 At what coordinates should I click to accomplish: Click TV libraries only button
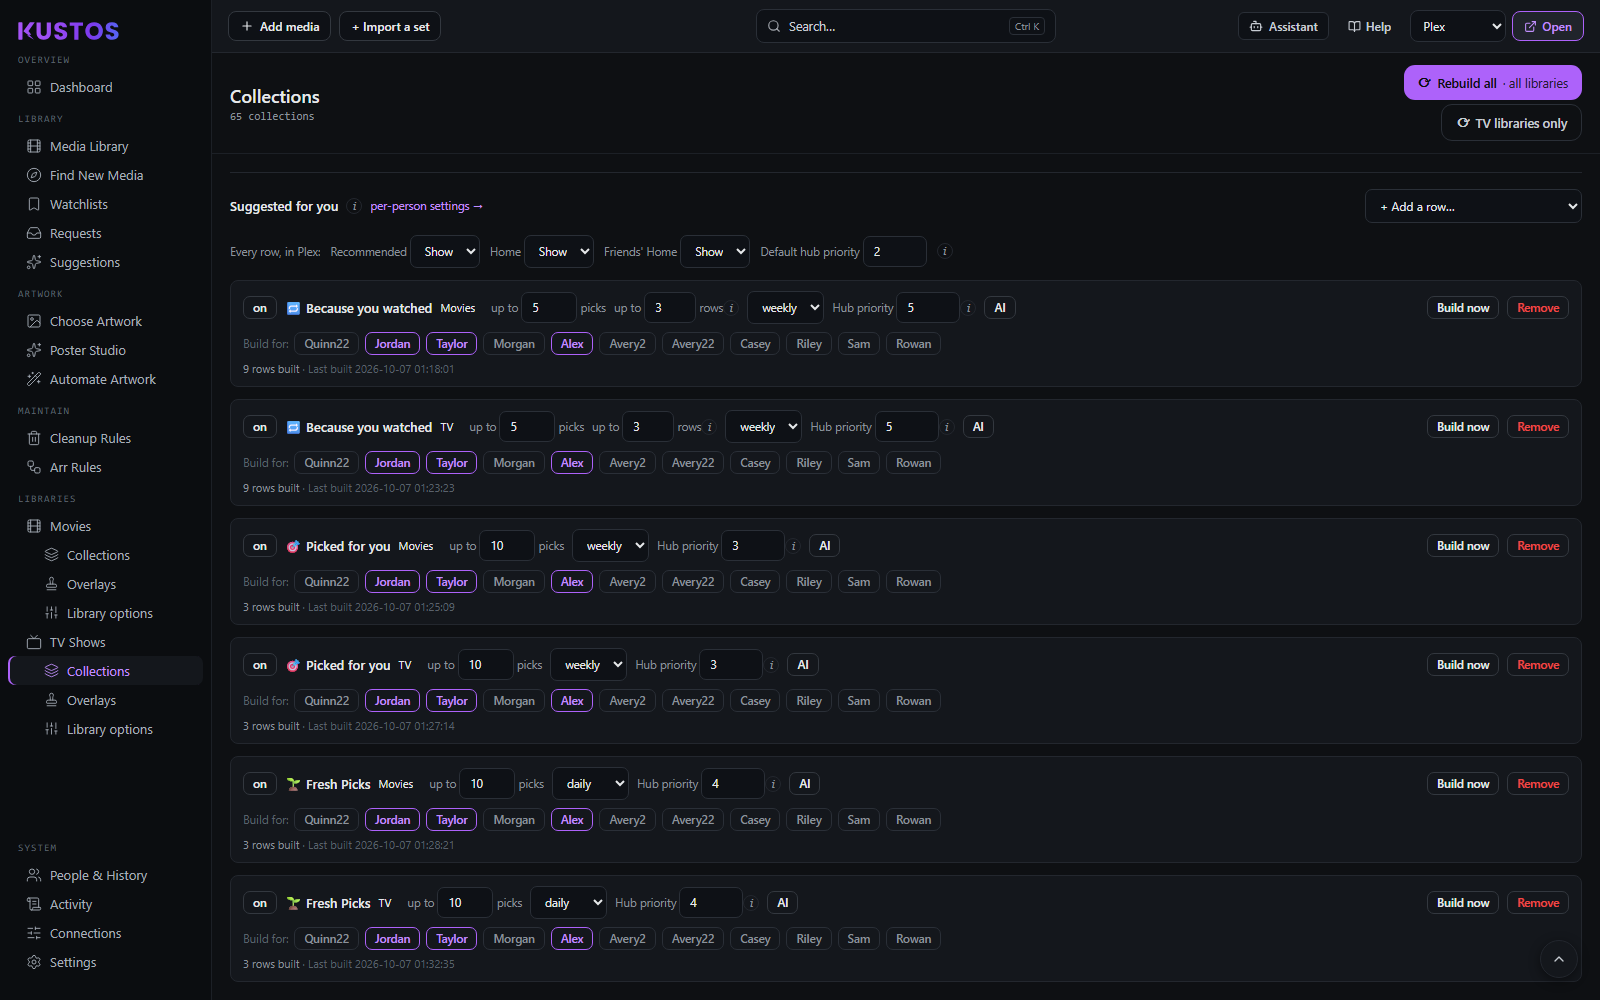(1511, 123)
